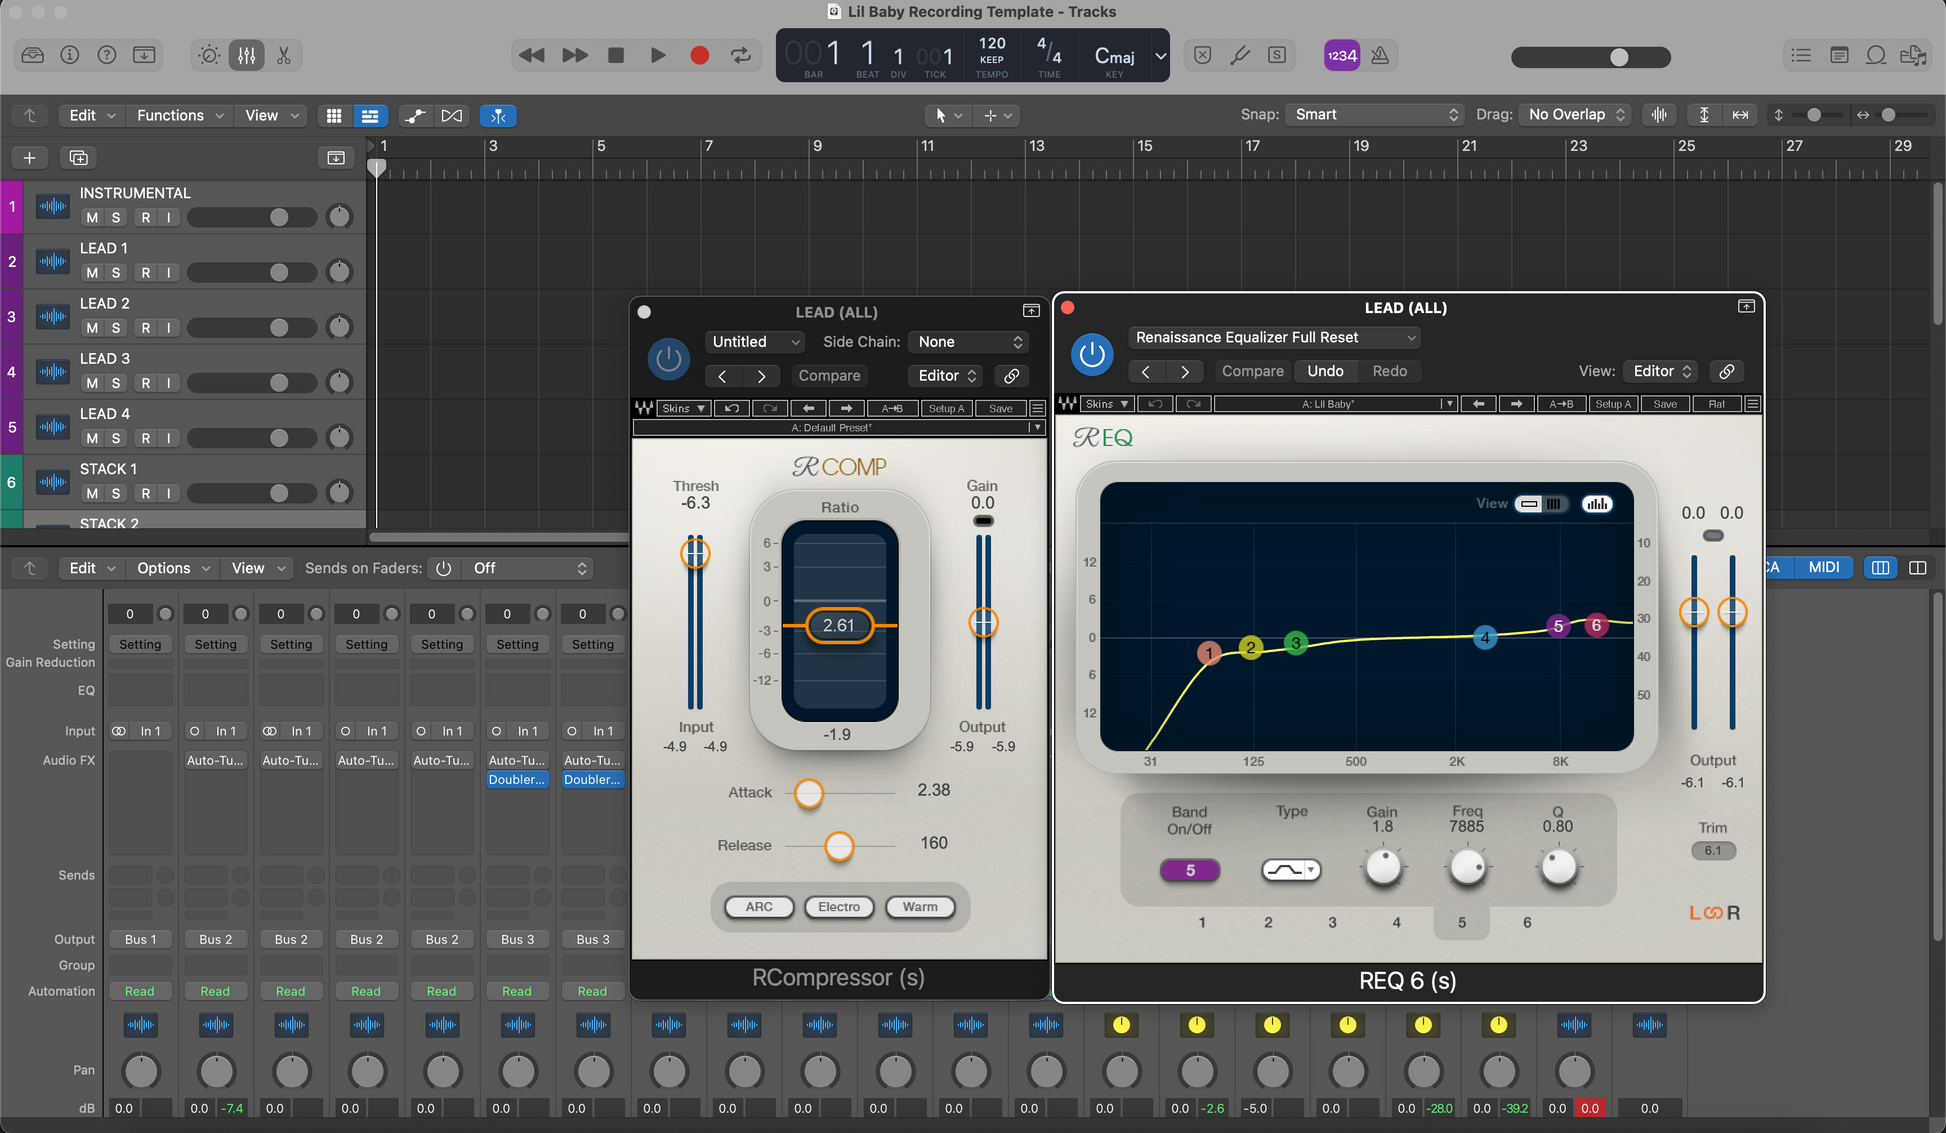
Task: Toggle the Cycle loop button
Action: (741, 56)
